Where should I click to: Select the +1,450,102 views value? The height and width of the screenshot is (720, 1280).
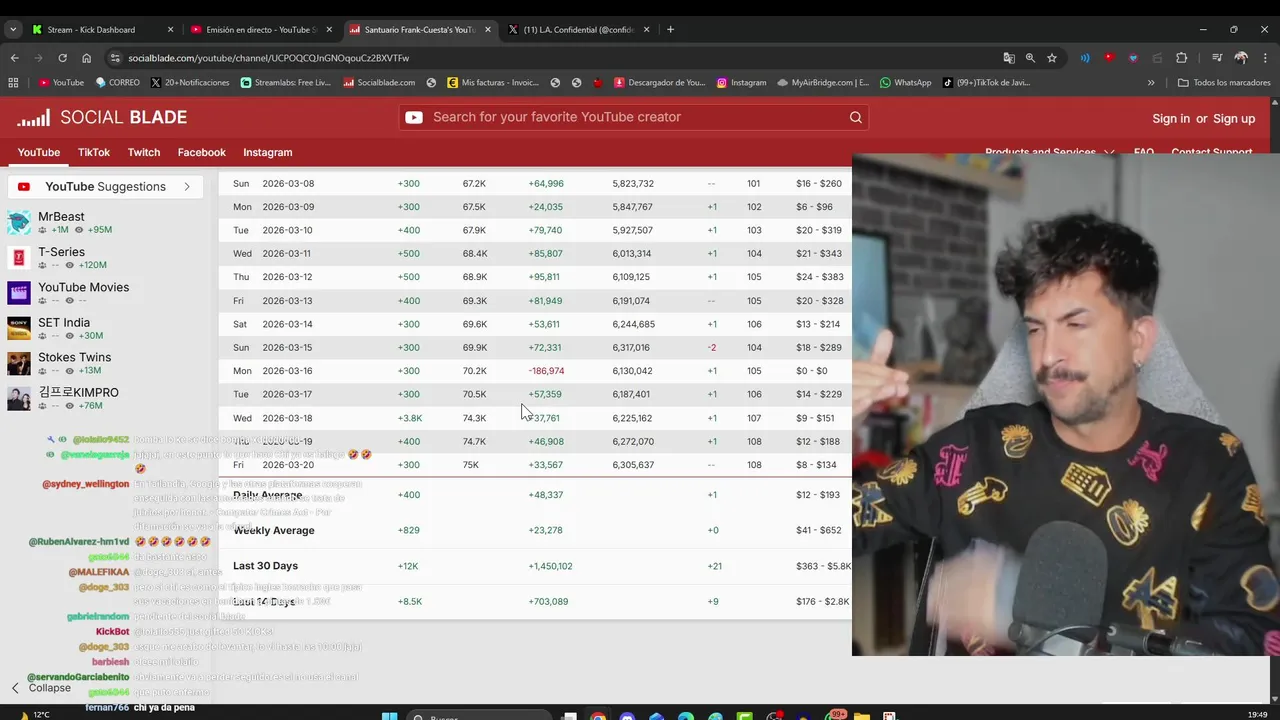[550, 566]
